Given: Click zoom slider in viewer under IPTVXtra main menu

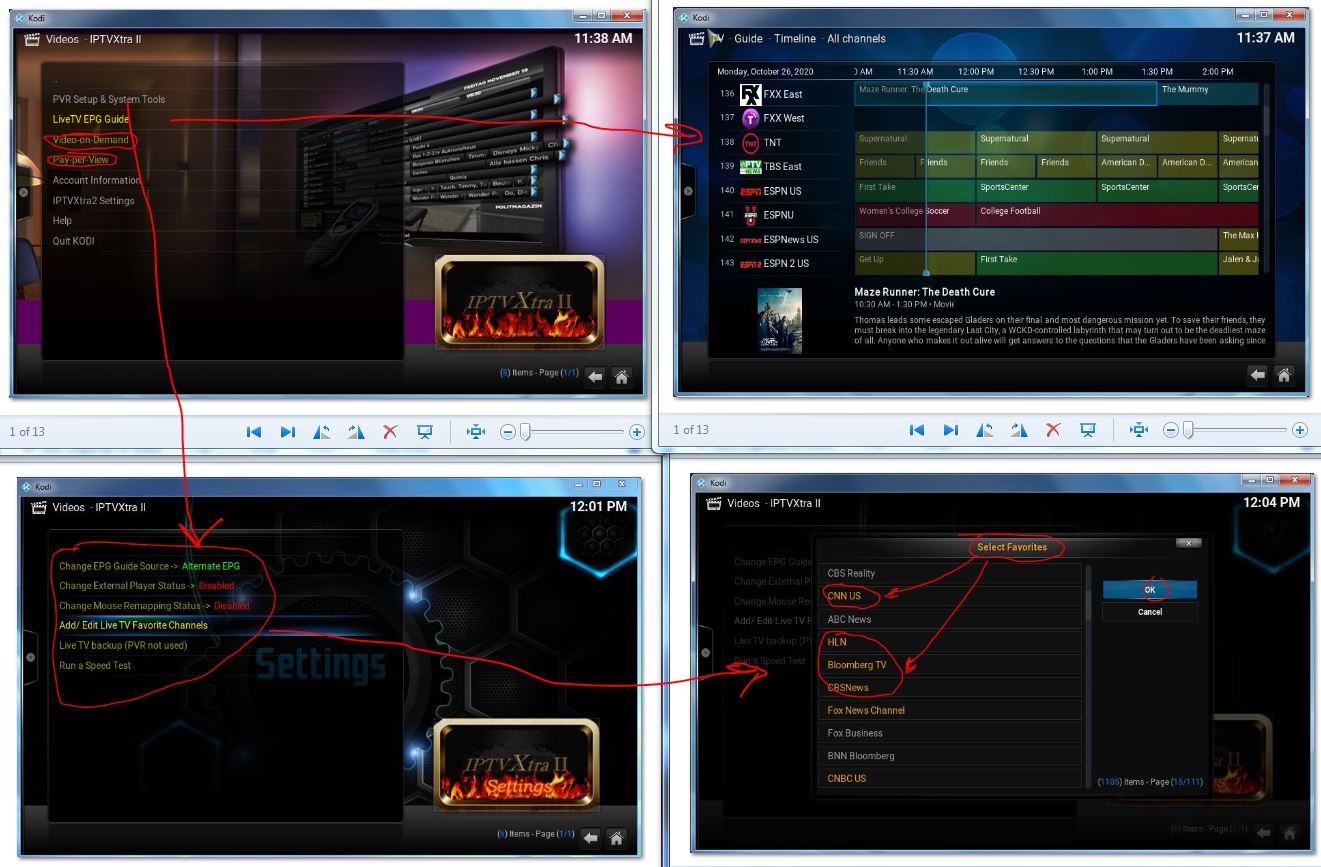Looking at the screenshot, I should pos(524,432).
